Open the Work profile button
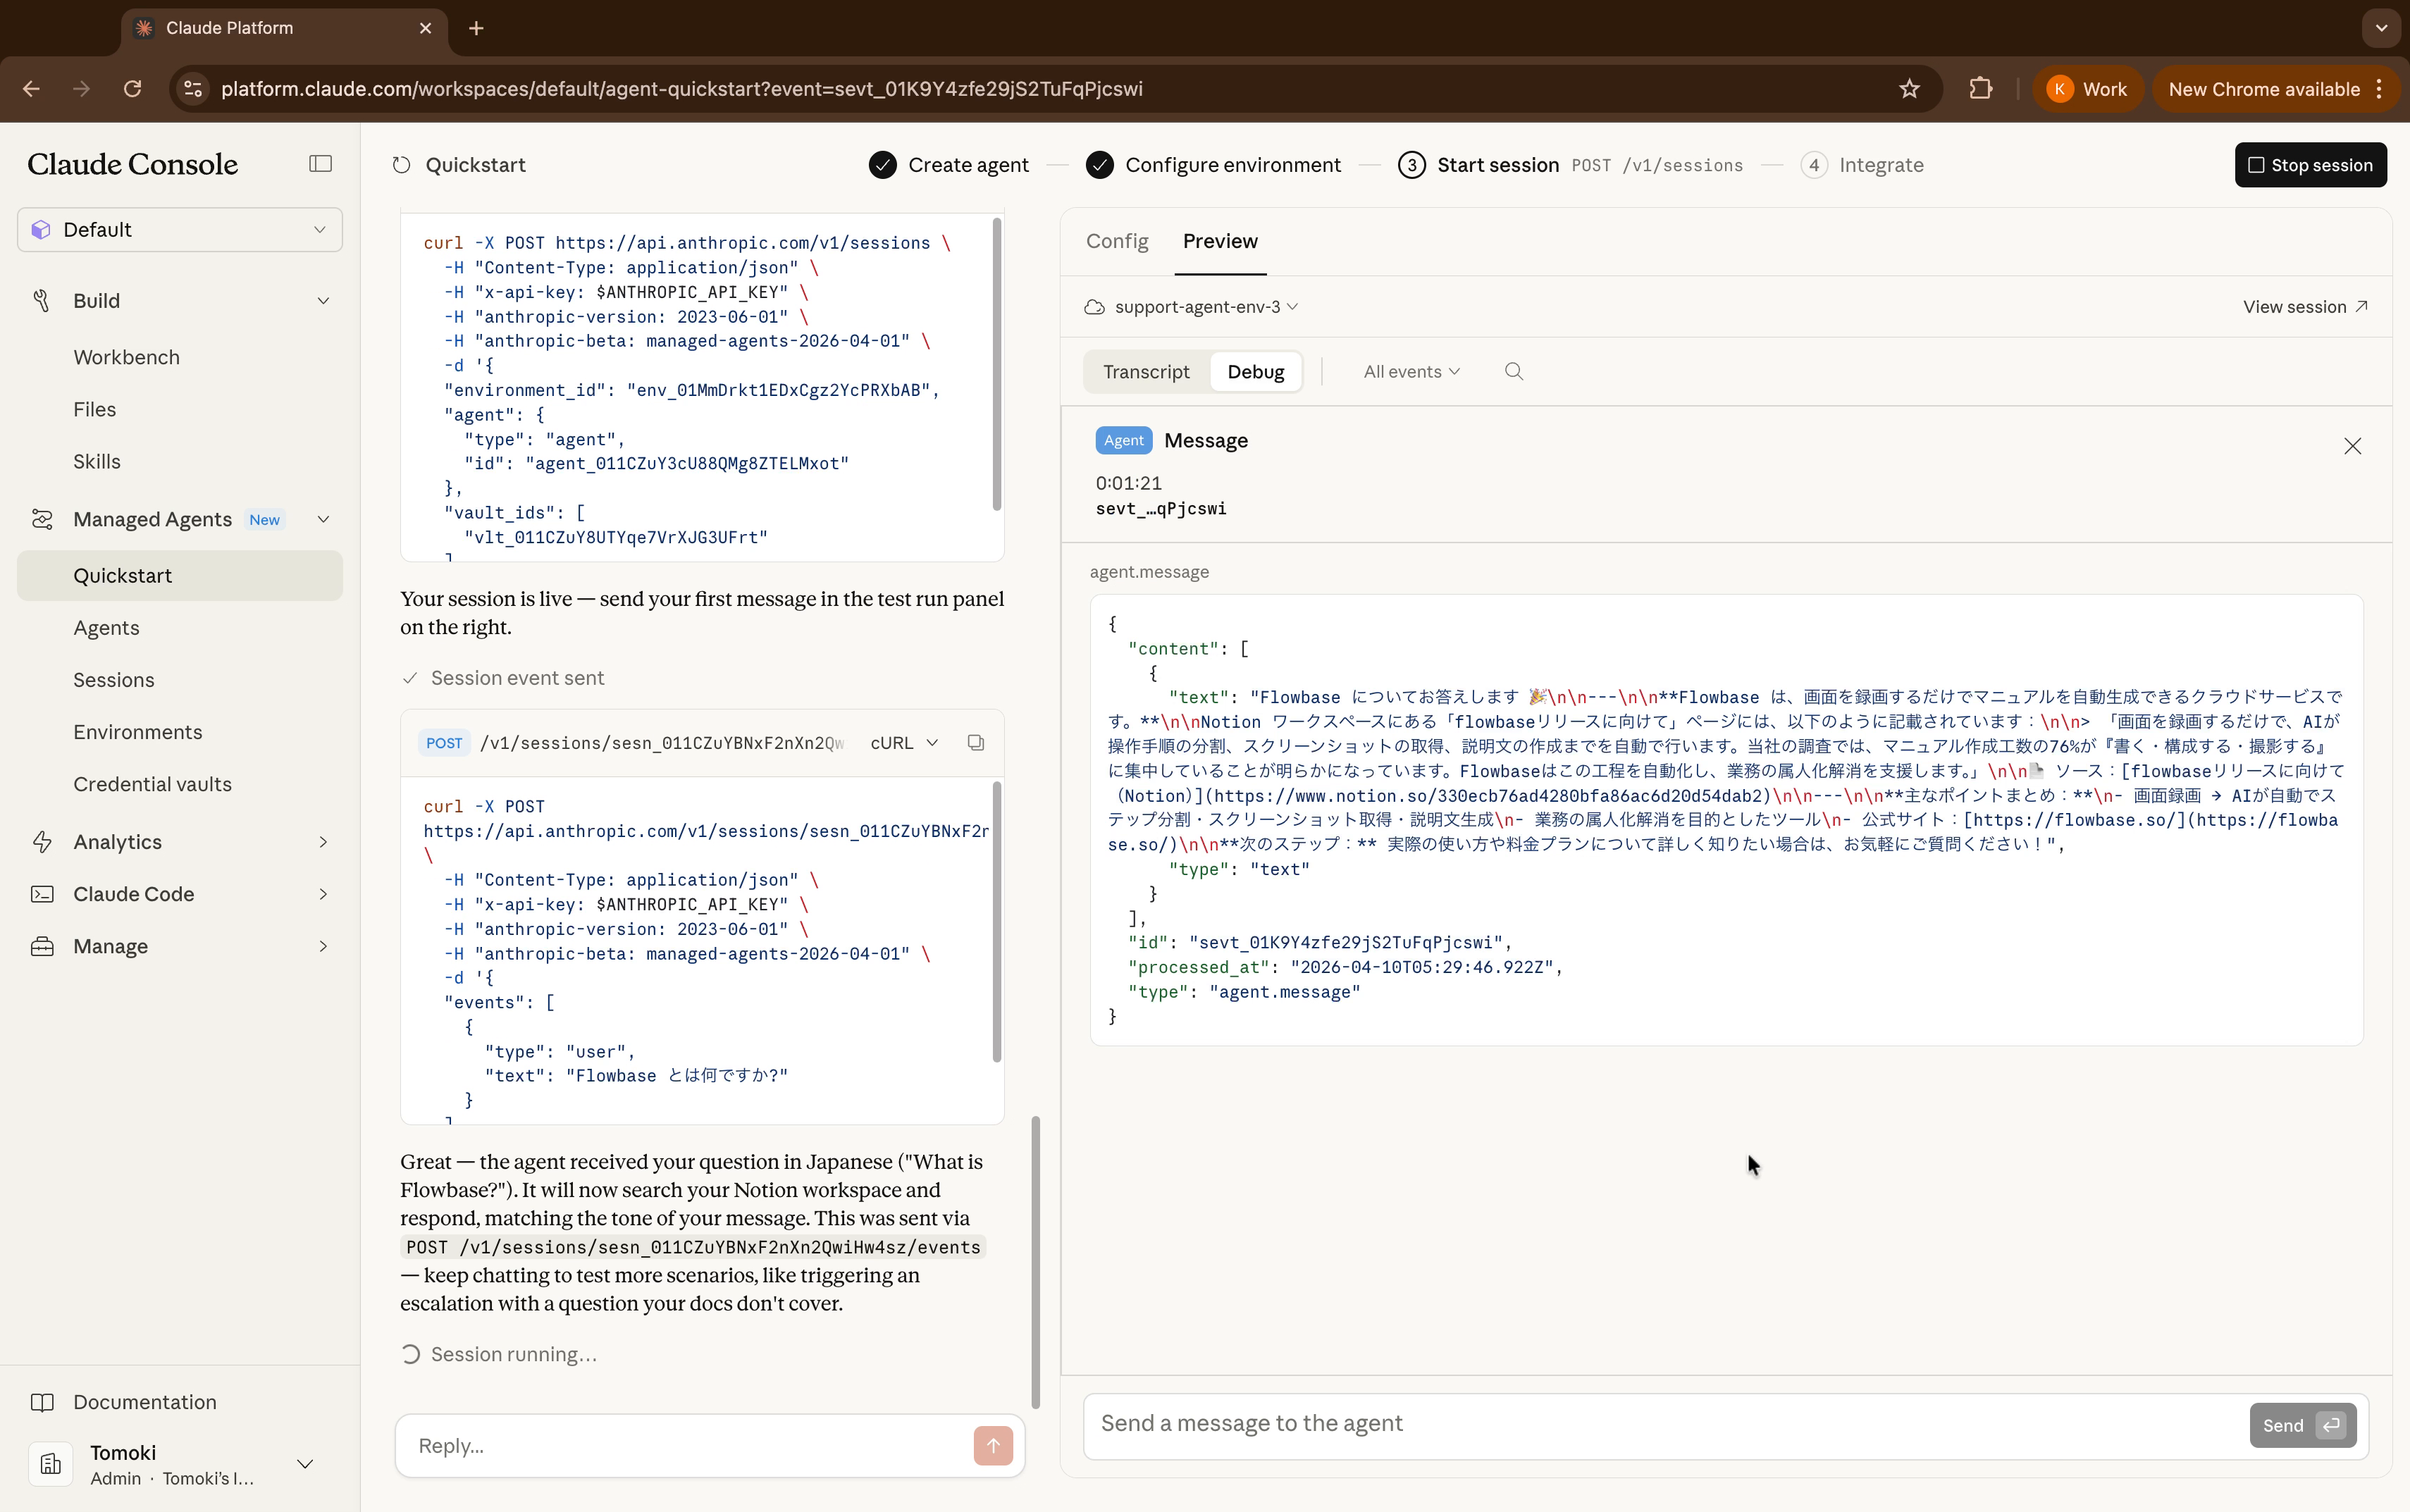The image size is (2410, 1512). (2087, 89)
